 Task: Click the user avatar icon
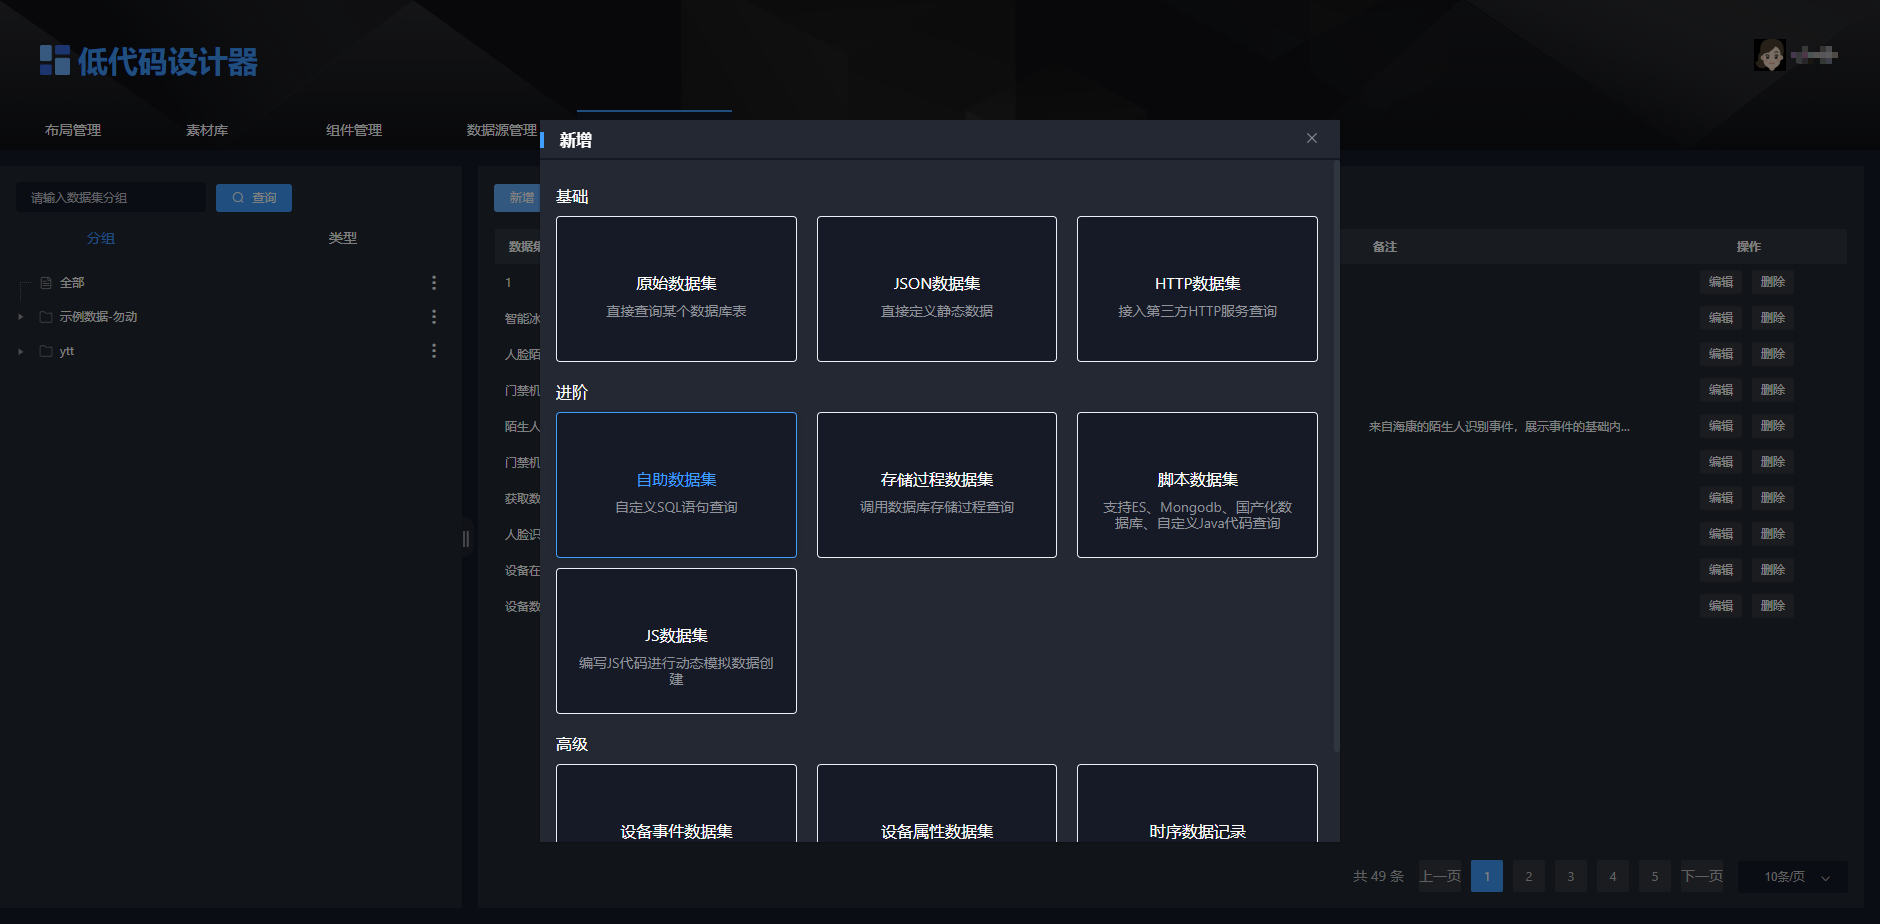[x=1769, y=55]
